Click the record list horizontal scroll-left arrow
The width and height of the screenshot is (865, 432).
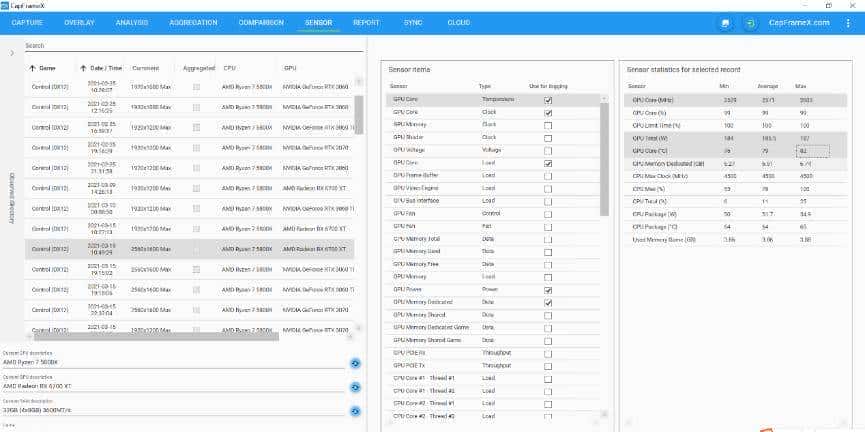[x=29, y=336]
